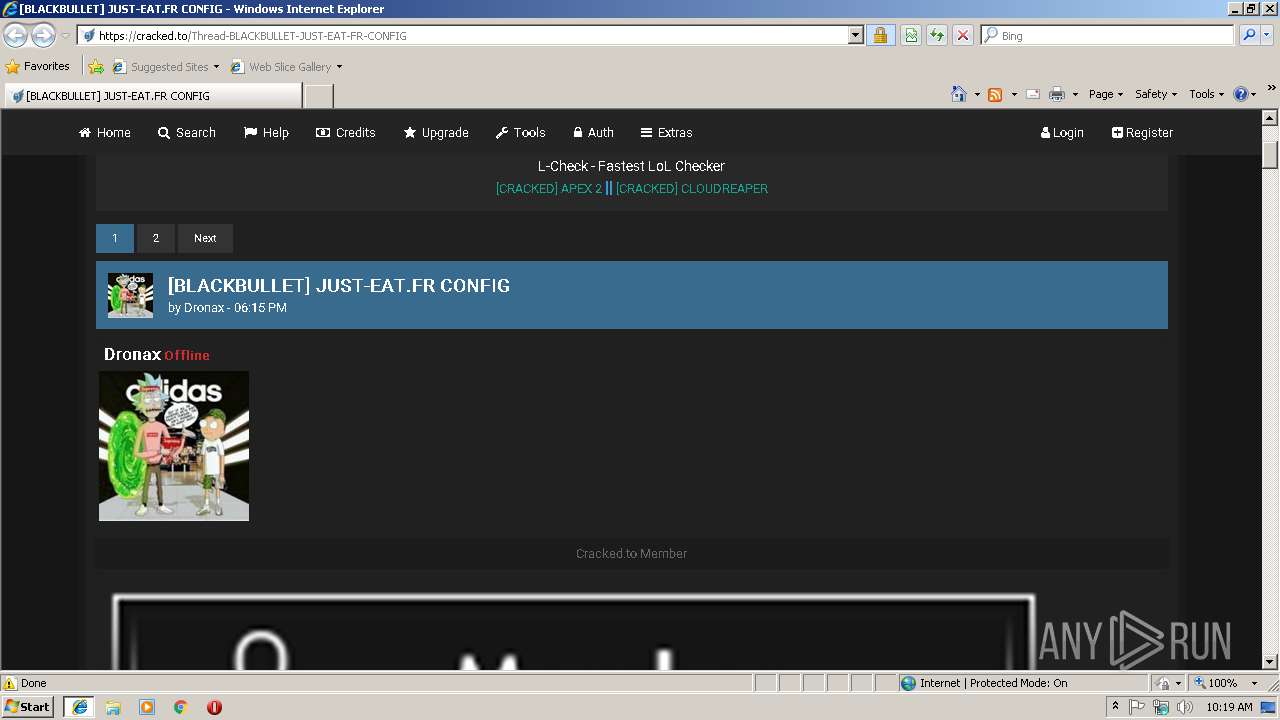Click the Login link
Image resolution: width=1280 pixels, height=720 pixels.
[x=1062, y=132]
